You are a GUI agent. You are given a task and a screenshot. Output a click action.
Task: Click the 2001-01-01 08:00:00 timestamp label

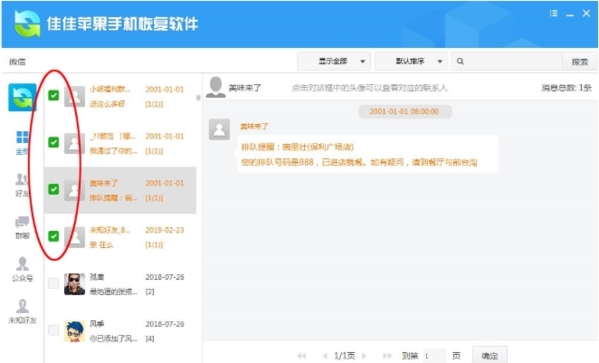pos(405,111)
